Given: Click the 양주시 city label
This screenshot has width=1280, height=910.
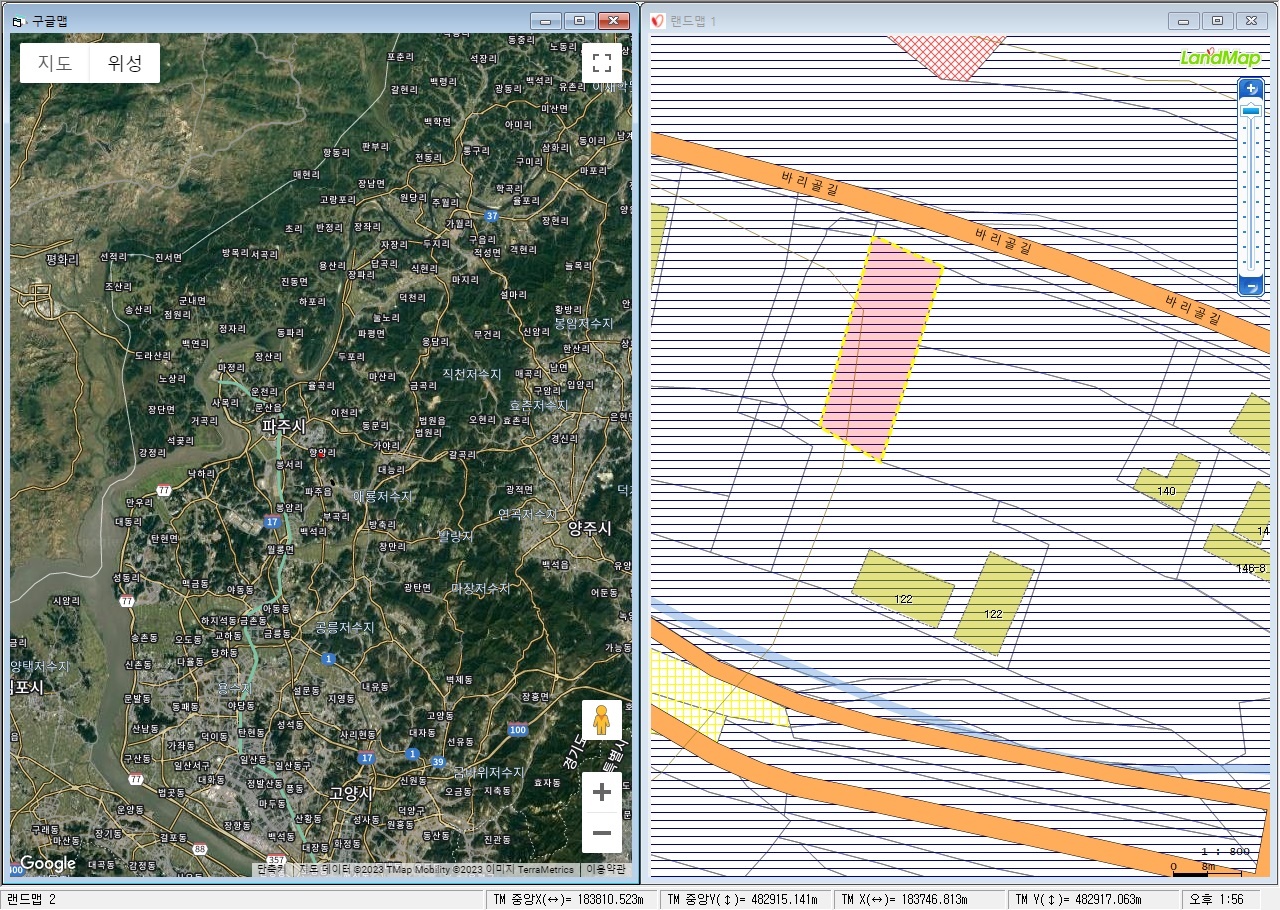Looking at the screenshot, I should coord(589,528).
